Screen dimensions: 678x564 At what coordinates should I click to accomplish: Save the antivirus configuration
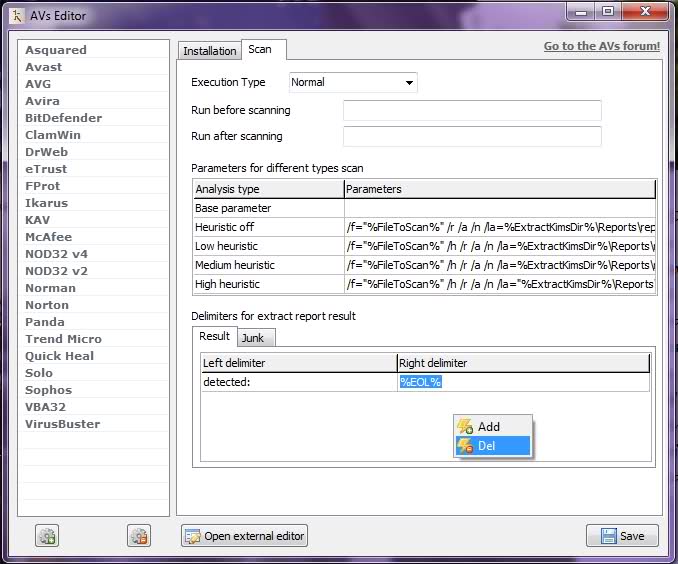click(622, 536)
